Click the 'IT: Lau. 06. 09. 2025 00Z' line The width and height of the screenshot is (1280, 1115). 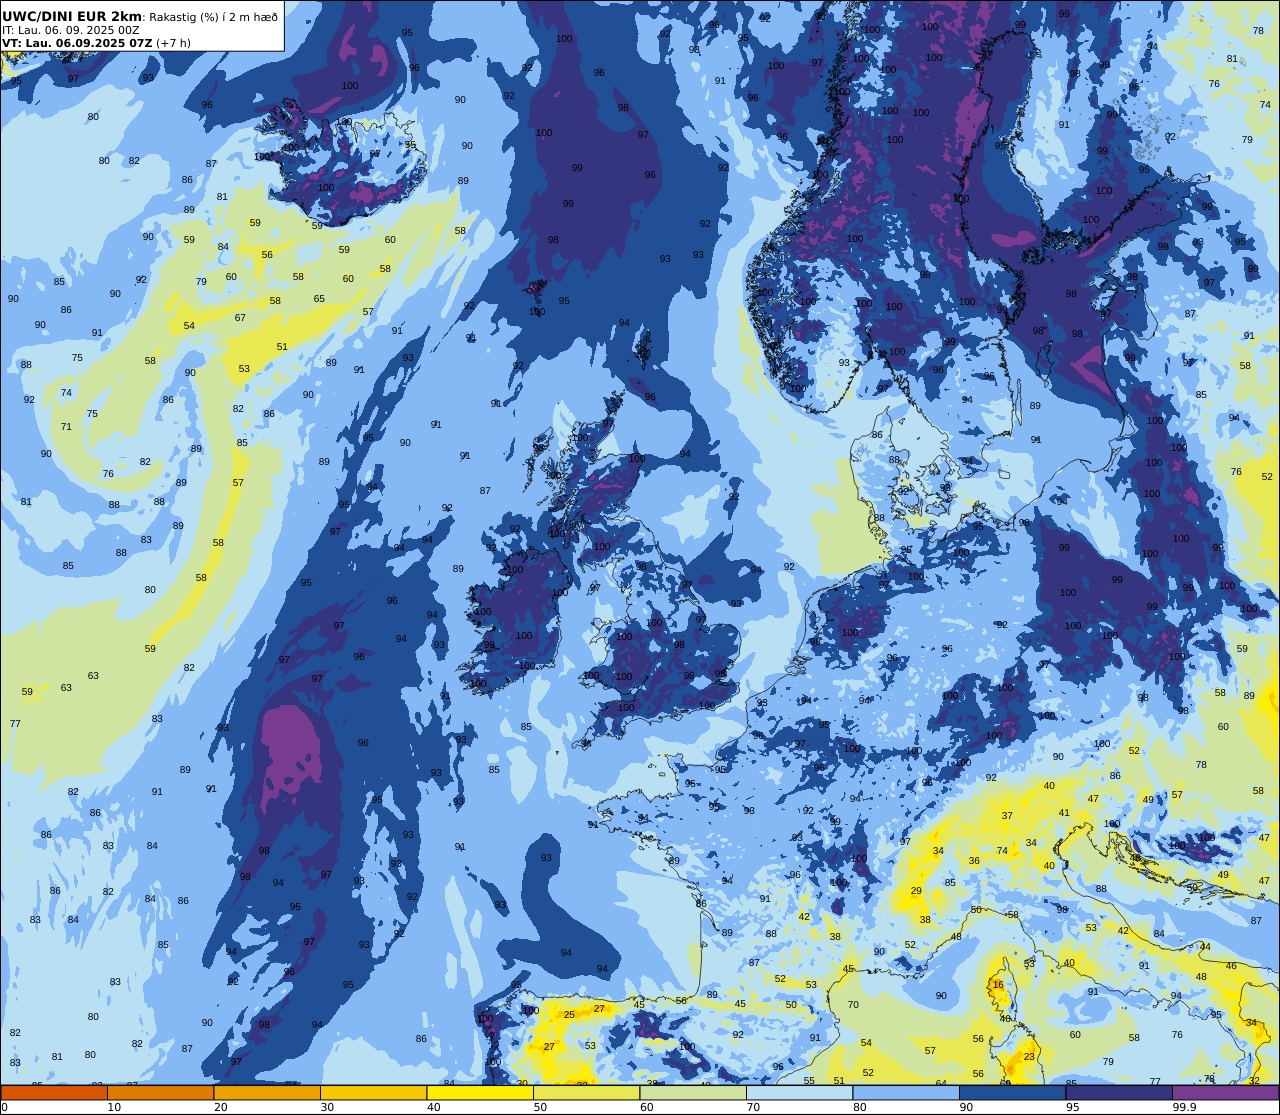[x=71, y=30]
